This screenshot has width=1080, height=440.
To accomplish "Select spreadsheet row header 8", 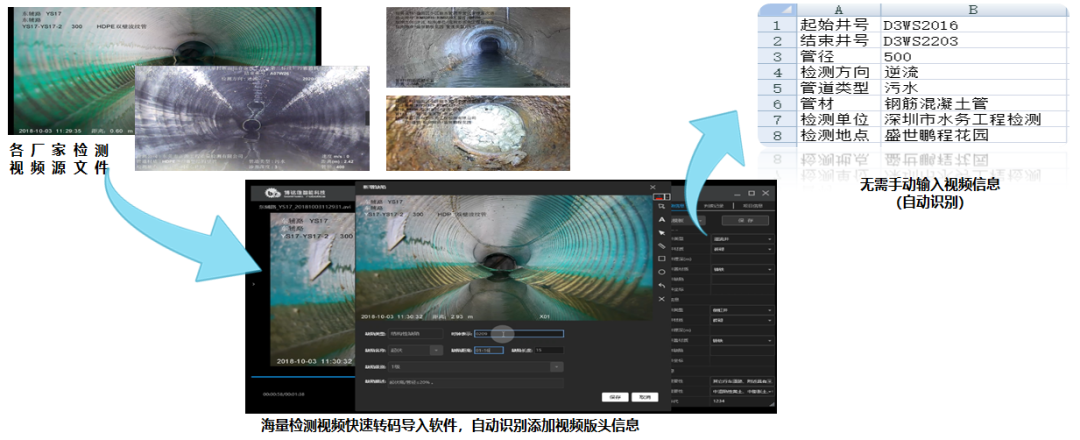I will [x=777, y=136].
